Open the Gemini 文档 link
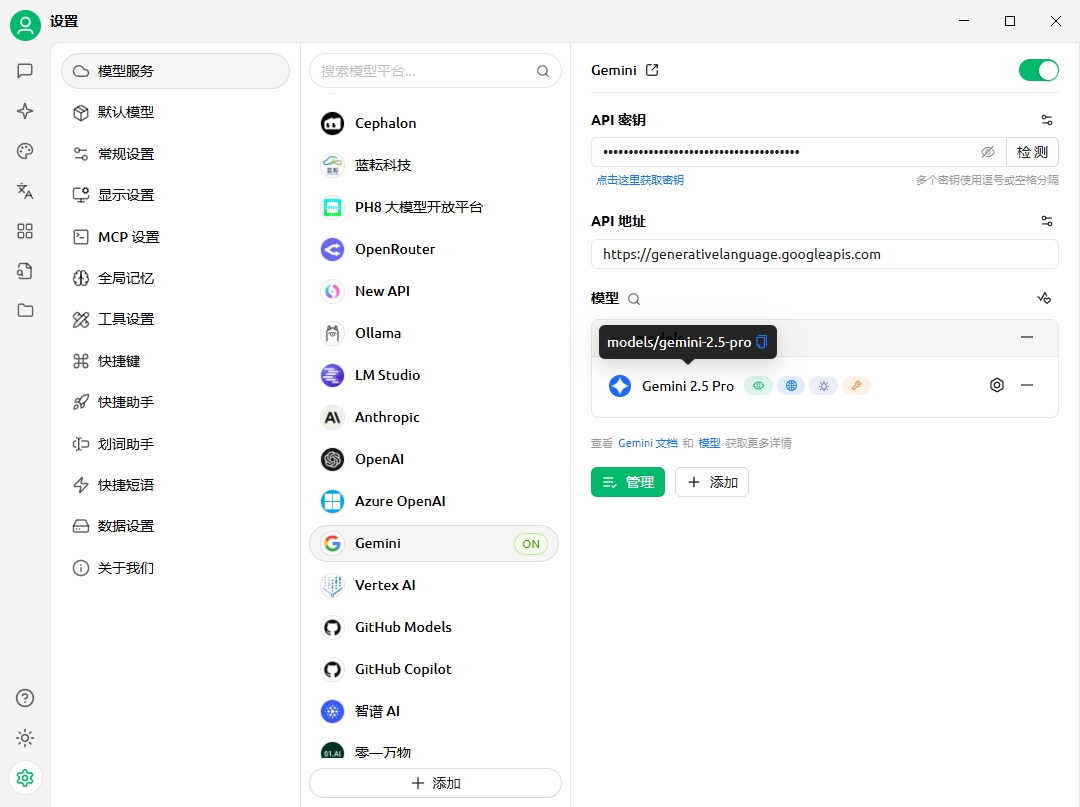 point(647,443)
